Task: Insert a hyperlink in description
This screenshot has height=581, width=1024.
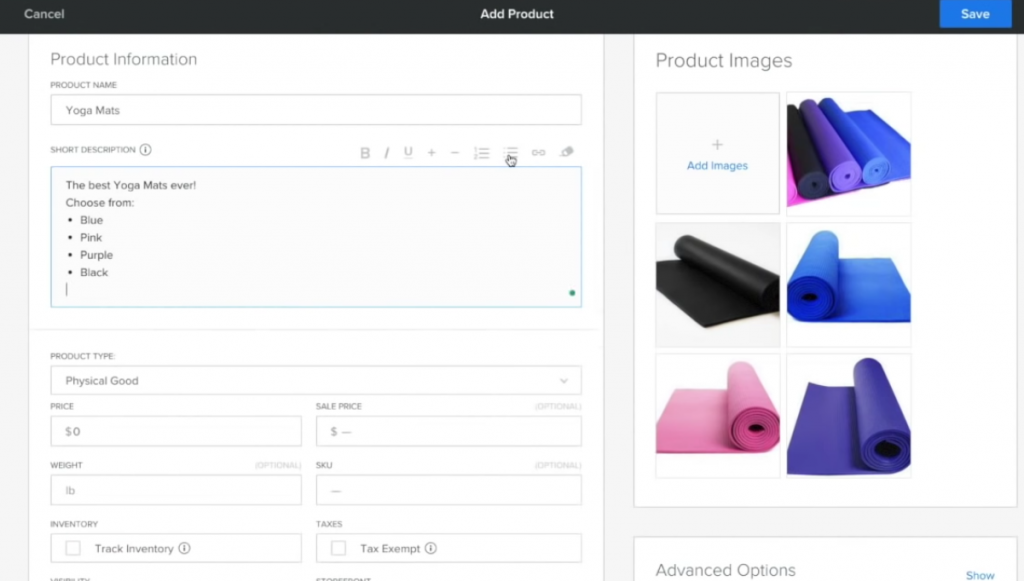Action: tap(538, 153)
